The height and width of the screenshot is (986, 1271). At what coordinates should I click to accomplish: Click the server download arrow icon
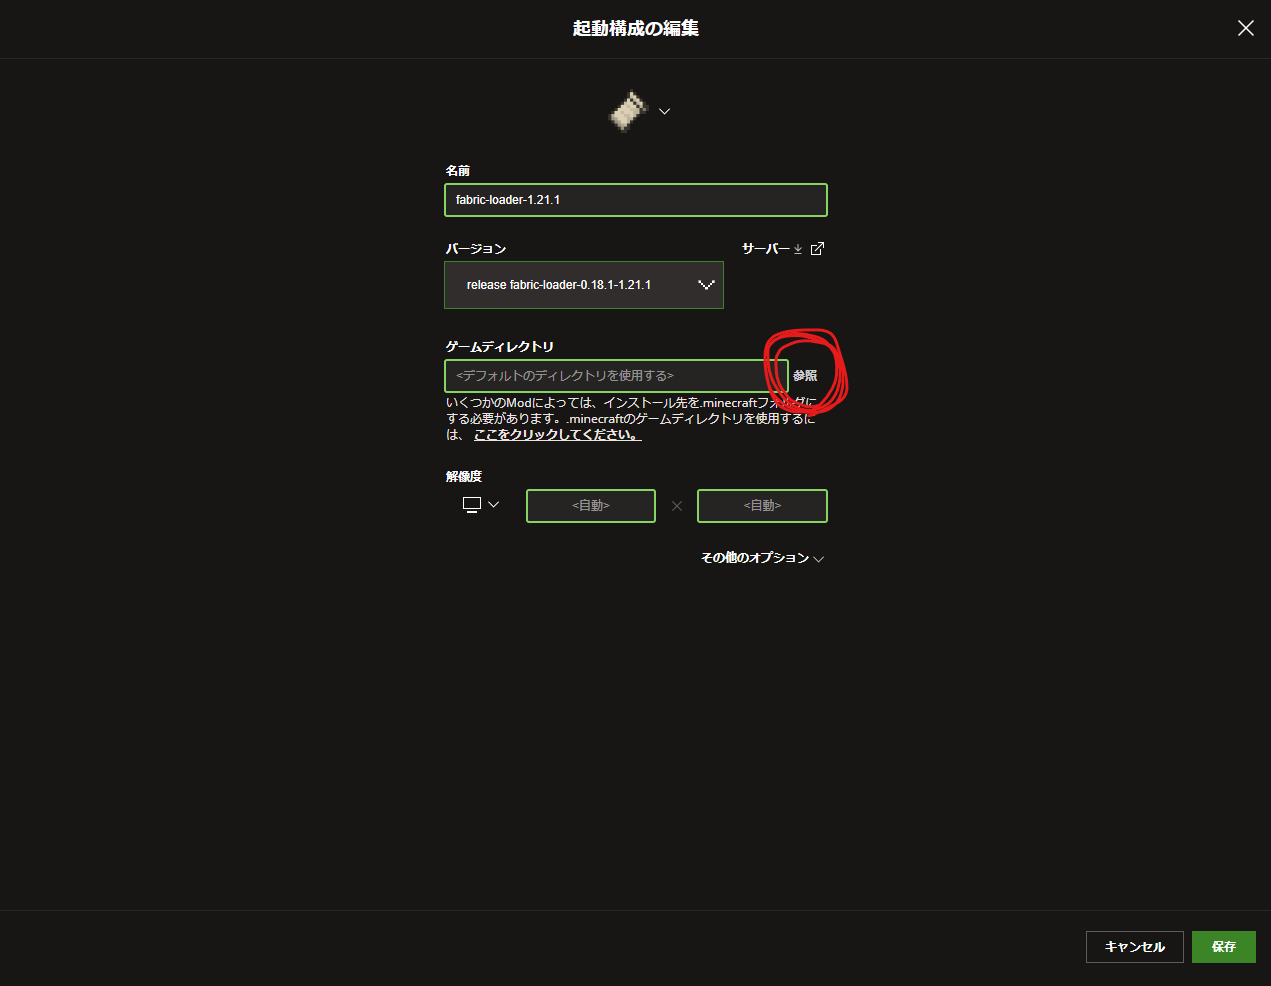(x=798, y=249)
